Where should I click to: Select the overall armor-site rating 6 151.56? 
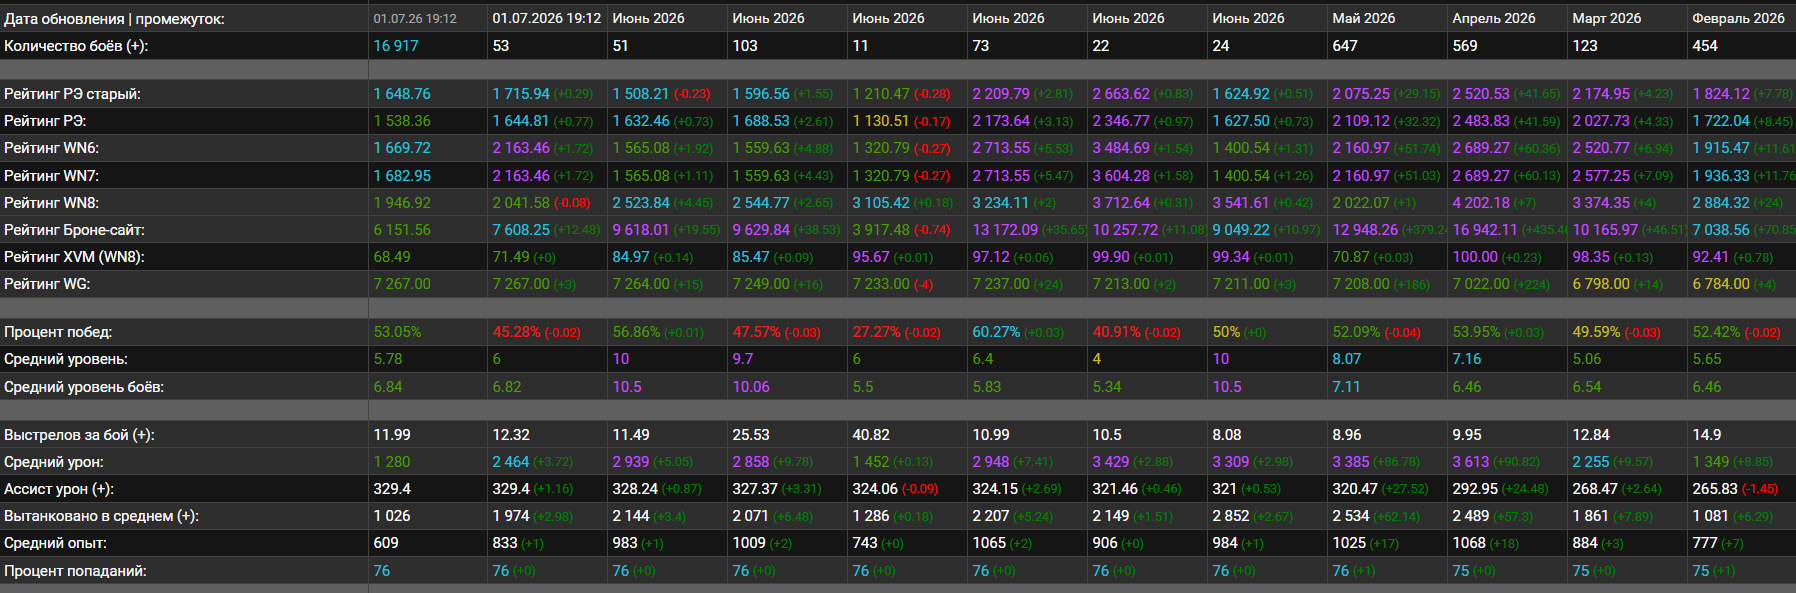(x=402, y=229)
